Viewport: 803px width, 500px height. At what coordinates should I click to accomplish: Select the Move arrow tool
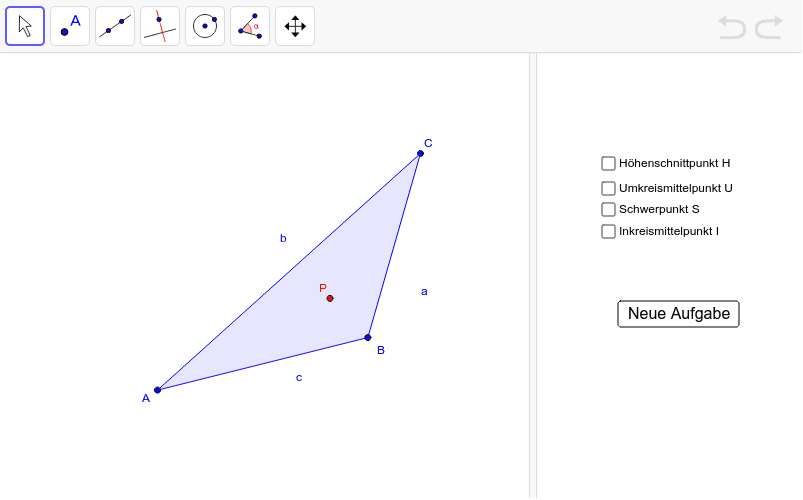click(25, 26)
